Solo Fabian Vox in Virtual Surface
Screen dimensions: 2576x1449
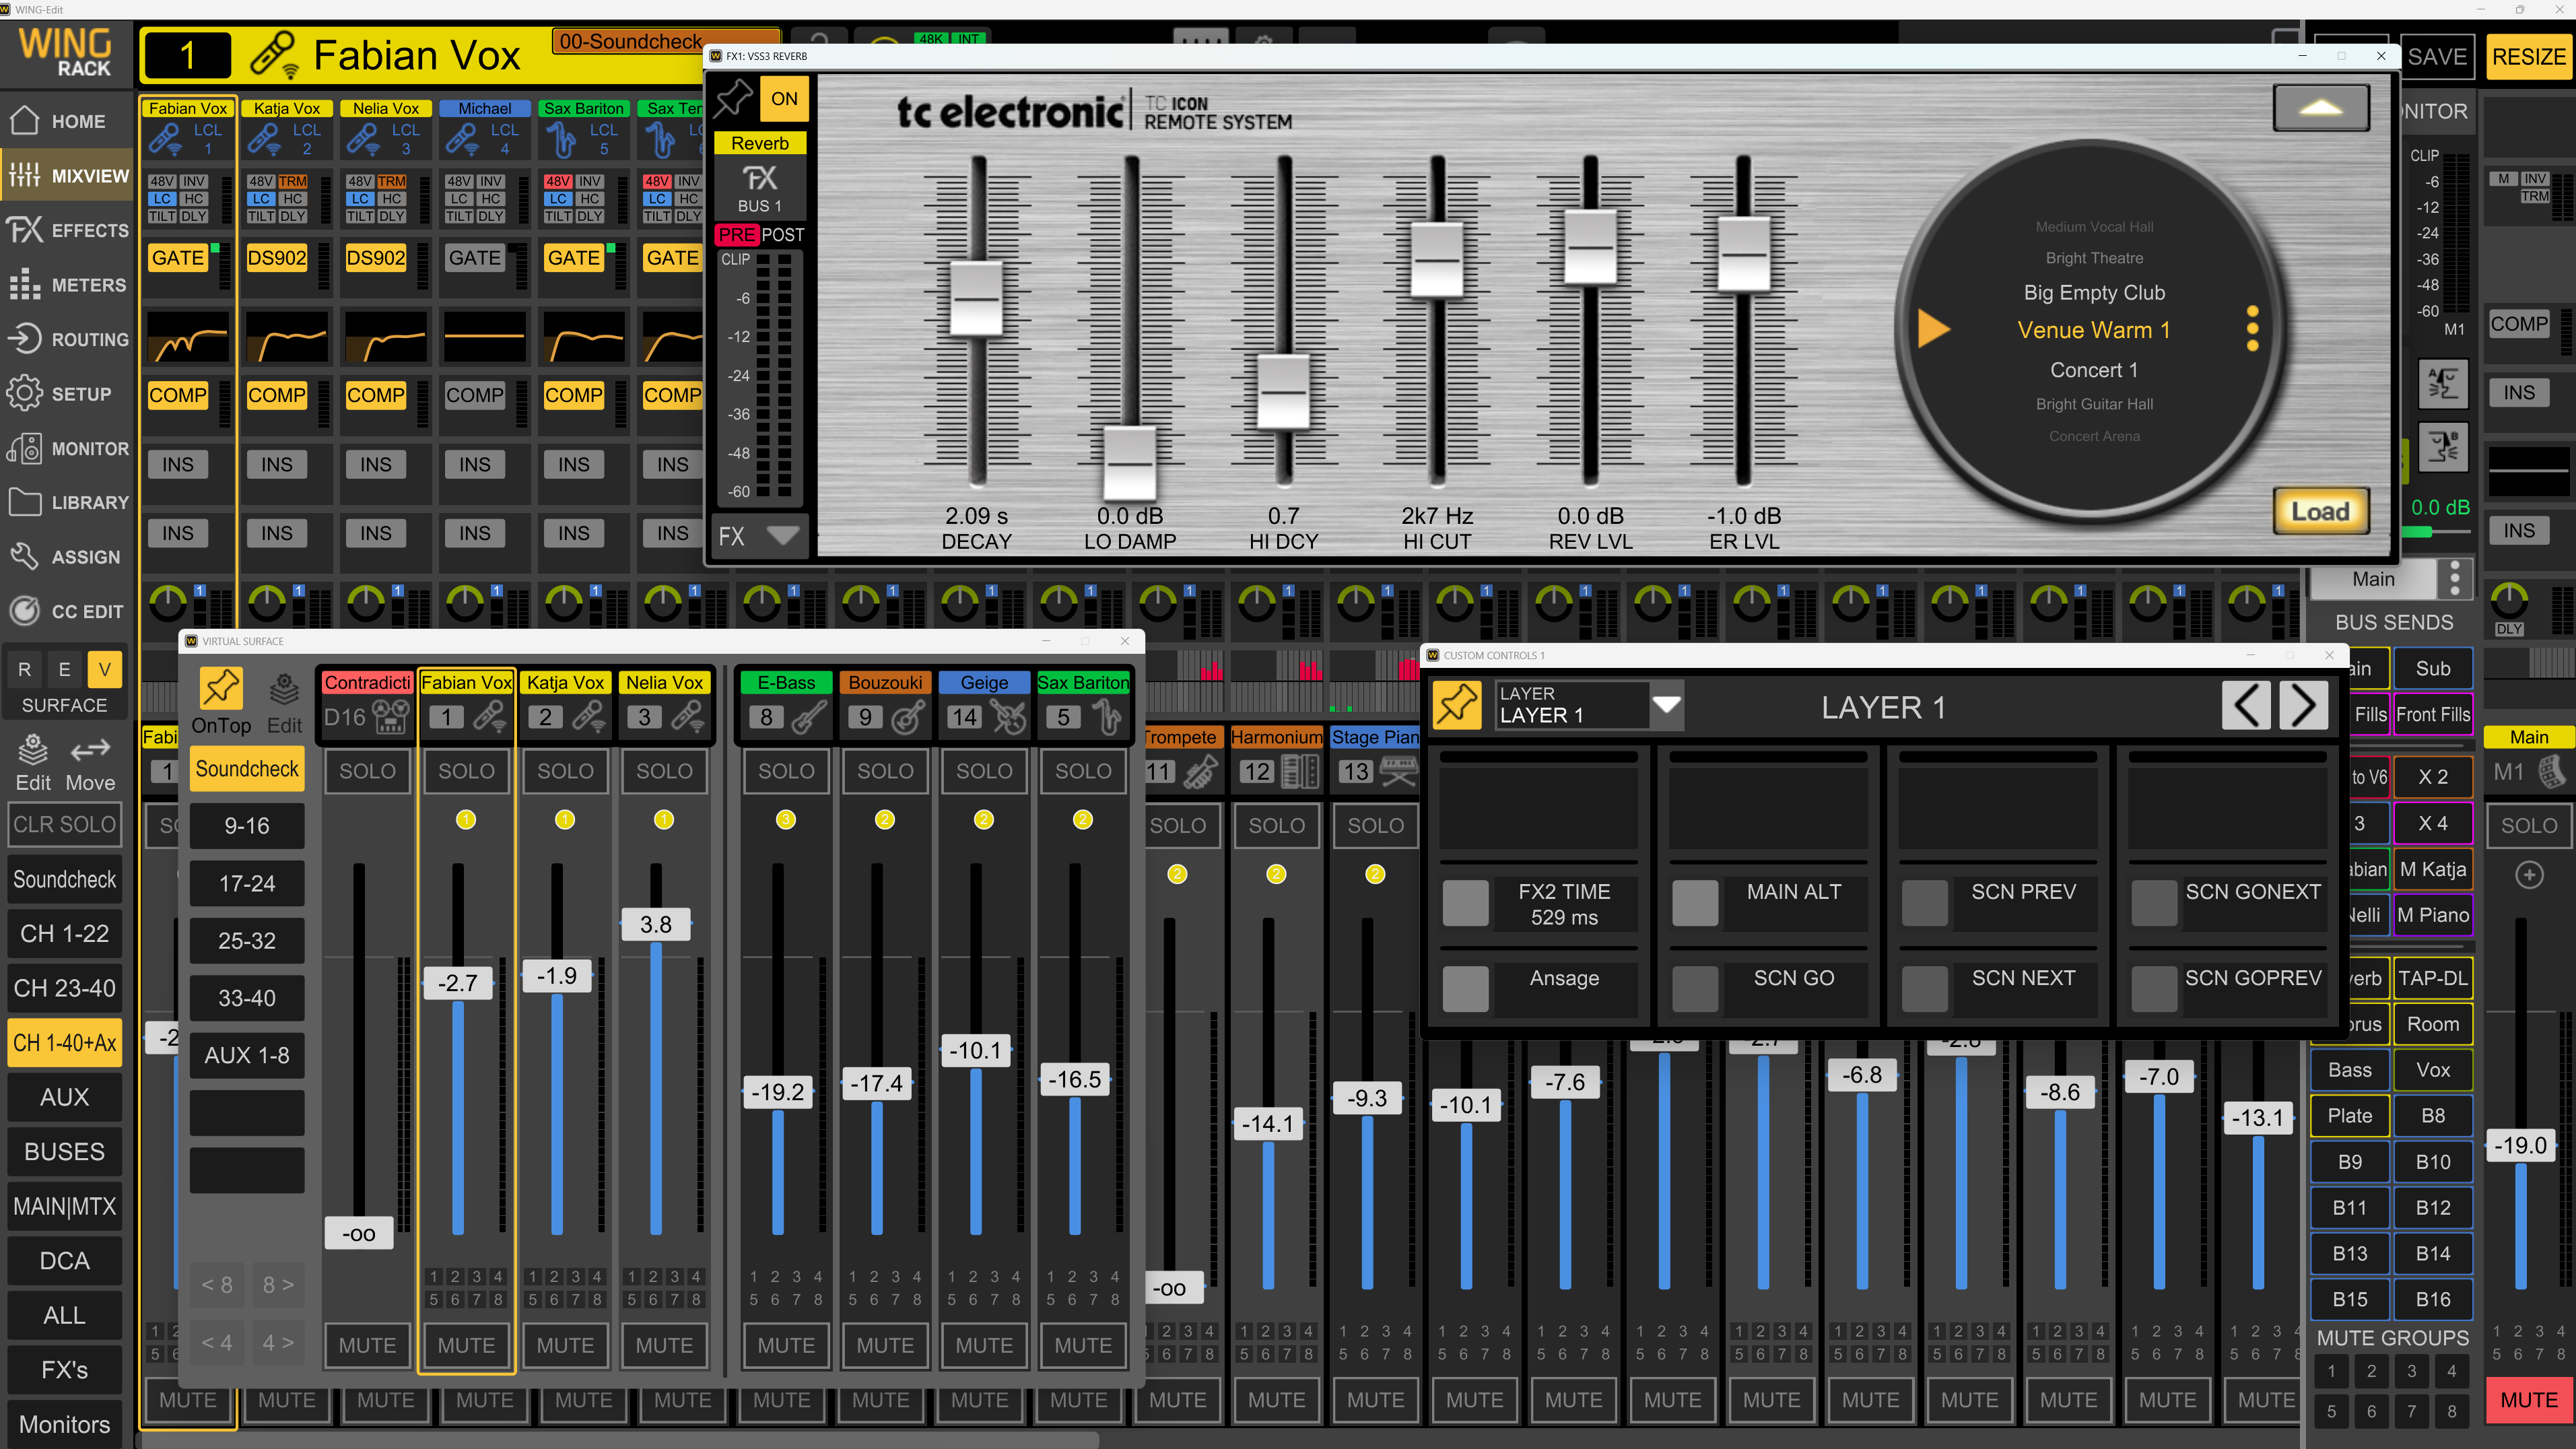[x=466, y=771]
